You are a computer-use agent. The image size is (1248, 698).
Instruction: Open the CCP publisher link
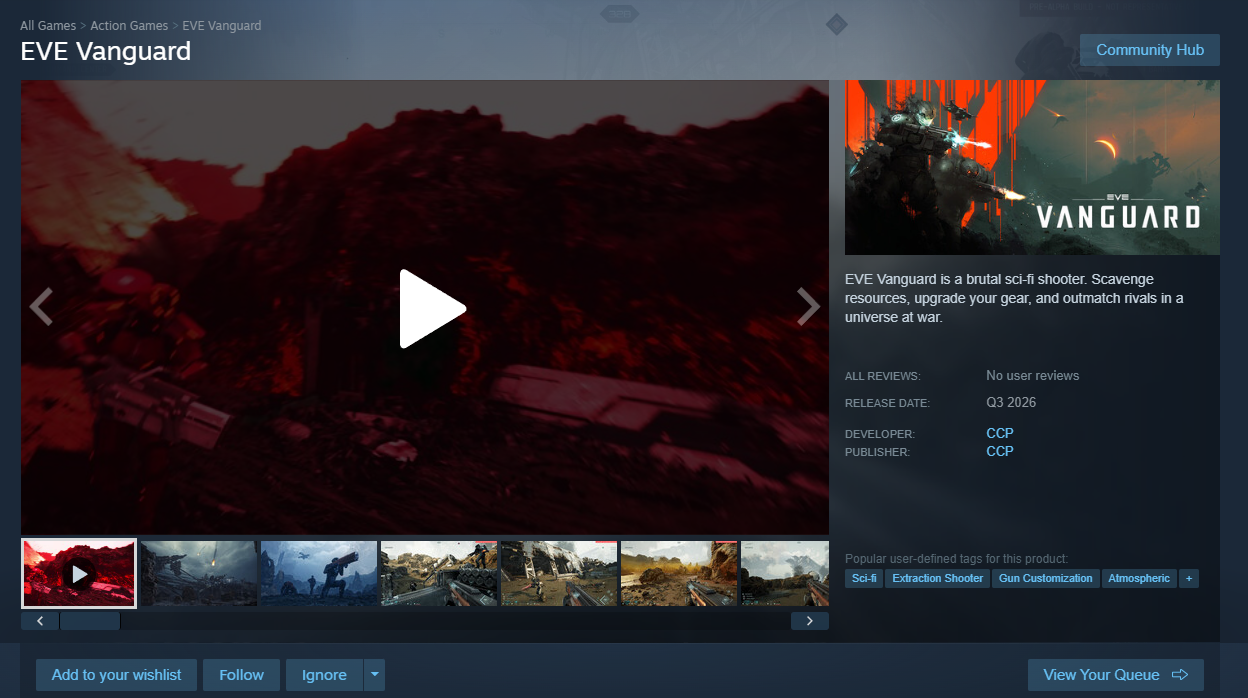click(1000, 451)
